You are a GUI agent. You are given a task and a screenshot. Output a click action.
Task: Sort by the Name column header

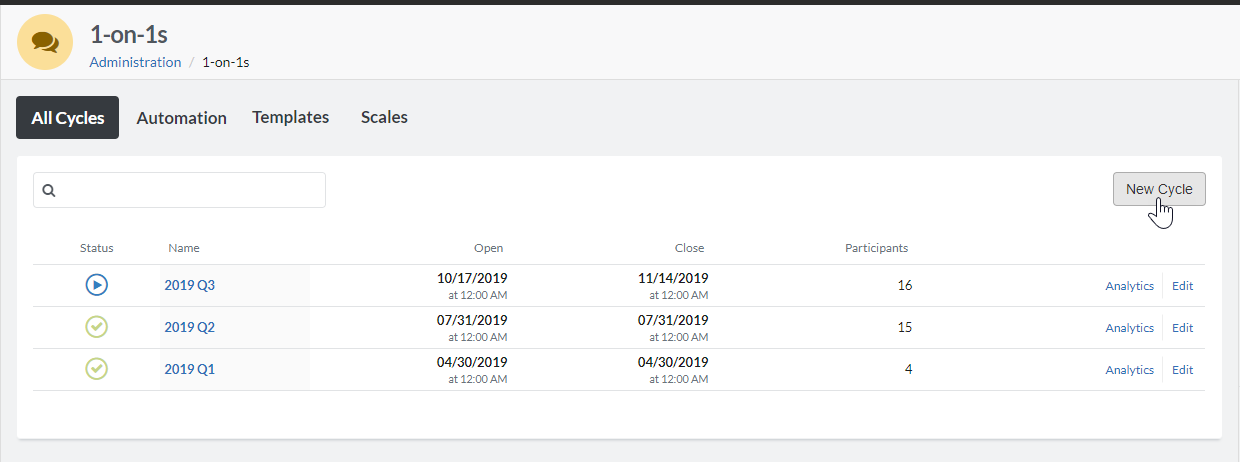click(184, 248)
